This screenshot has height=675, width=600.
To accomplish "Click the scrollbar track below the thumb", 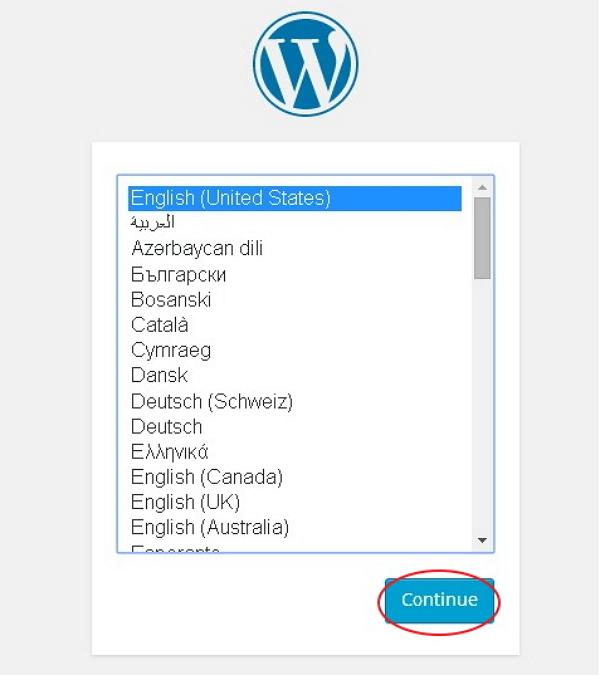I will point(482,400).
